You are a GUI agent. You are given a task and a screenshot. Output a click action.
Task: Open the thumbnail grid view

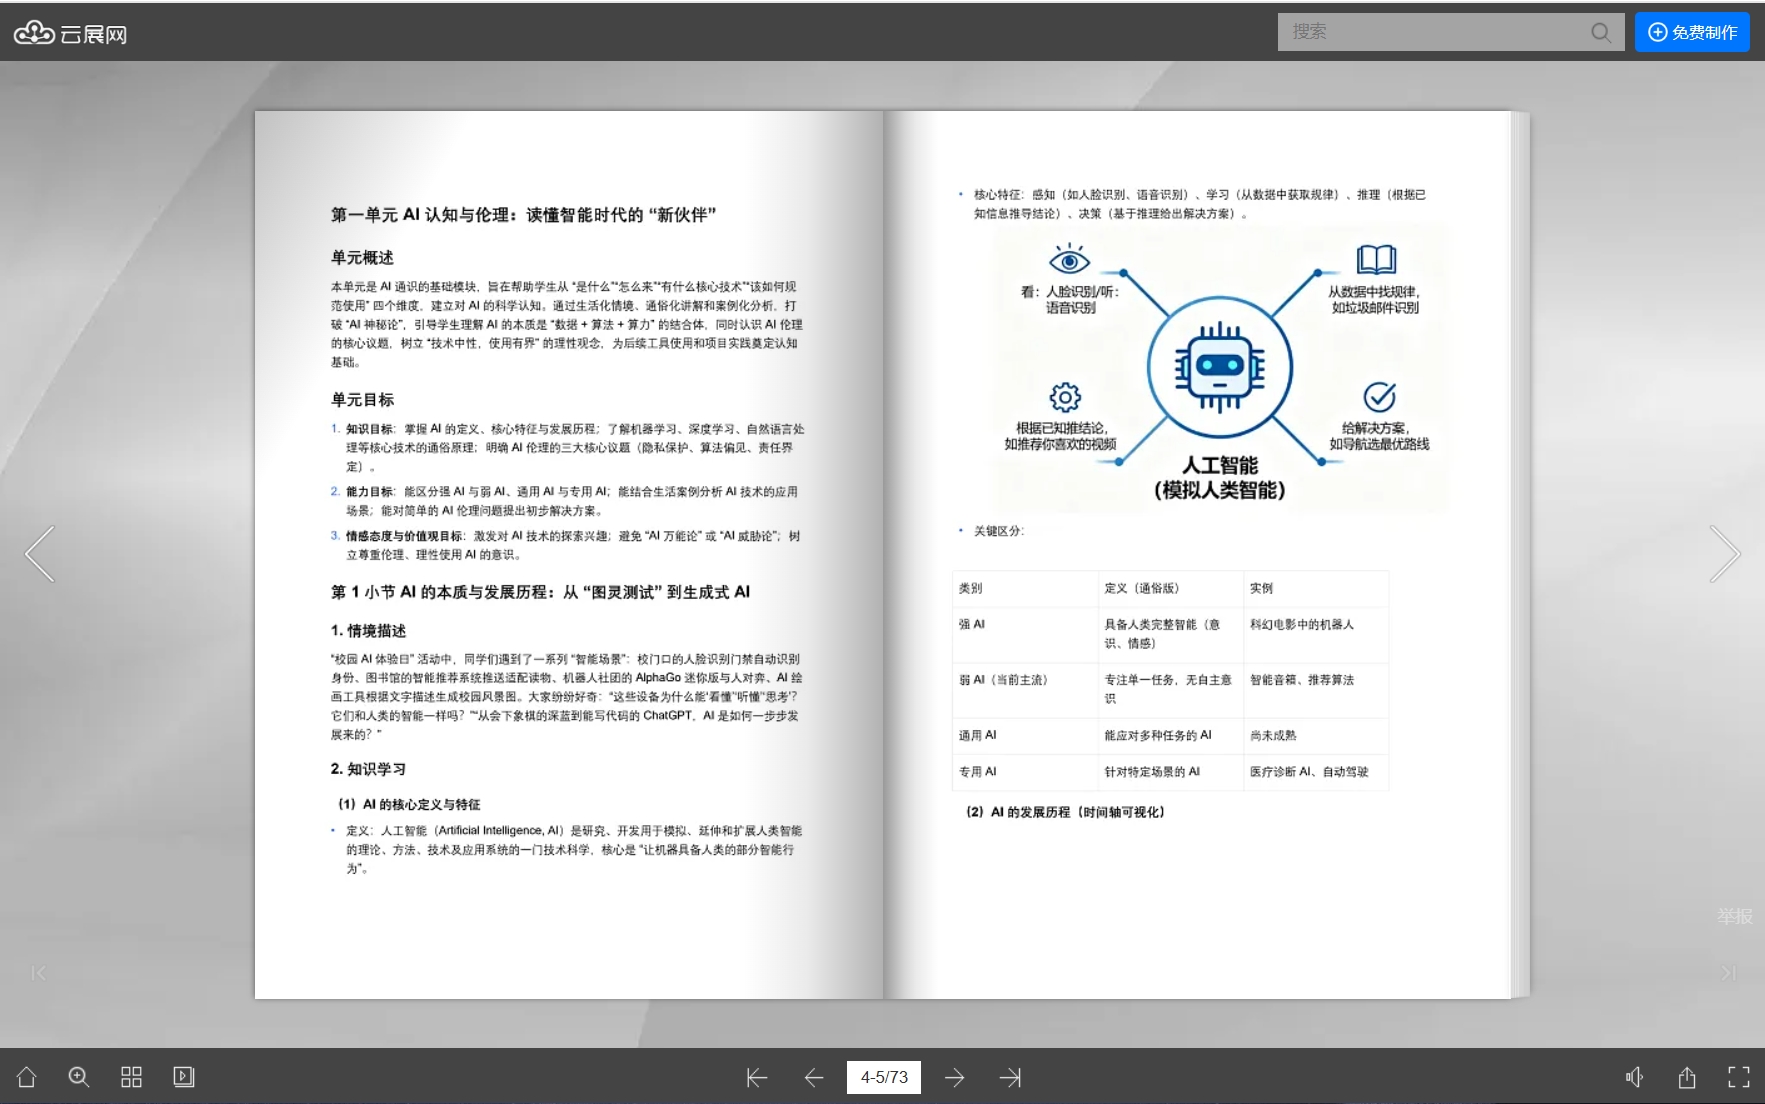pyautogui.click(x=131, y=1077)
